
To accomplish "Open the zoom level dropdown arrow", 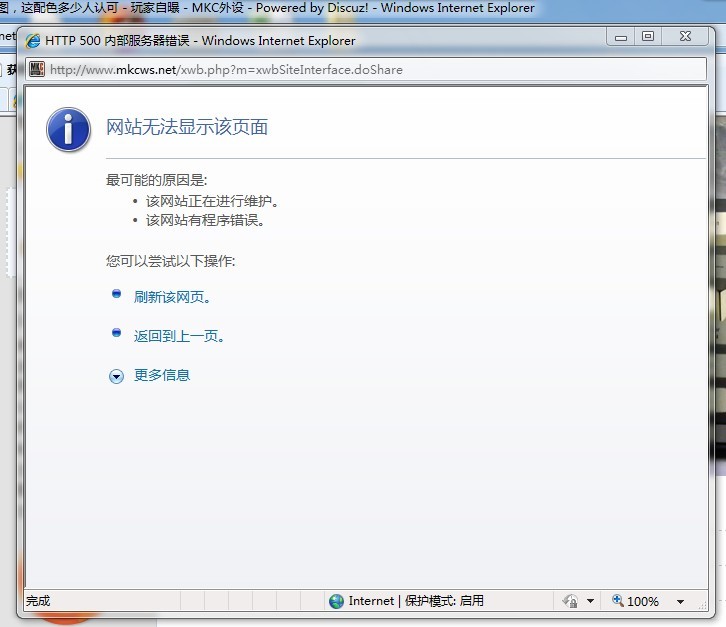I will point(680,602).
